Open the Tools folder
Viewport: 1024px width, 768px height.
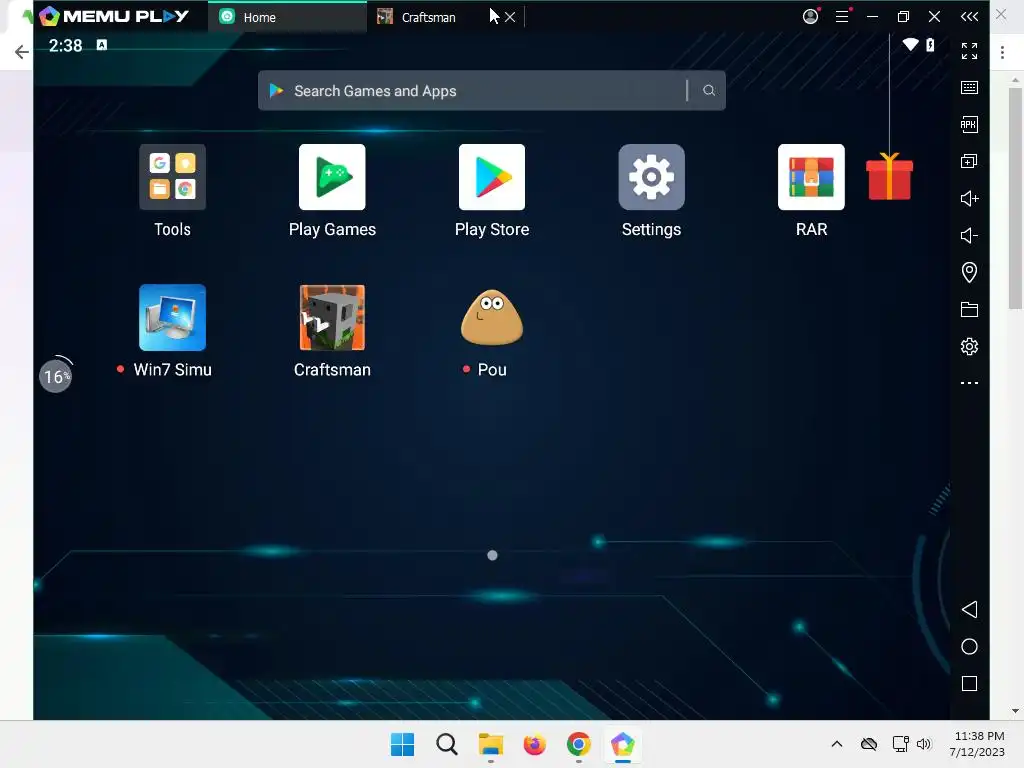(172, 177)
